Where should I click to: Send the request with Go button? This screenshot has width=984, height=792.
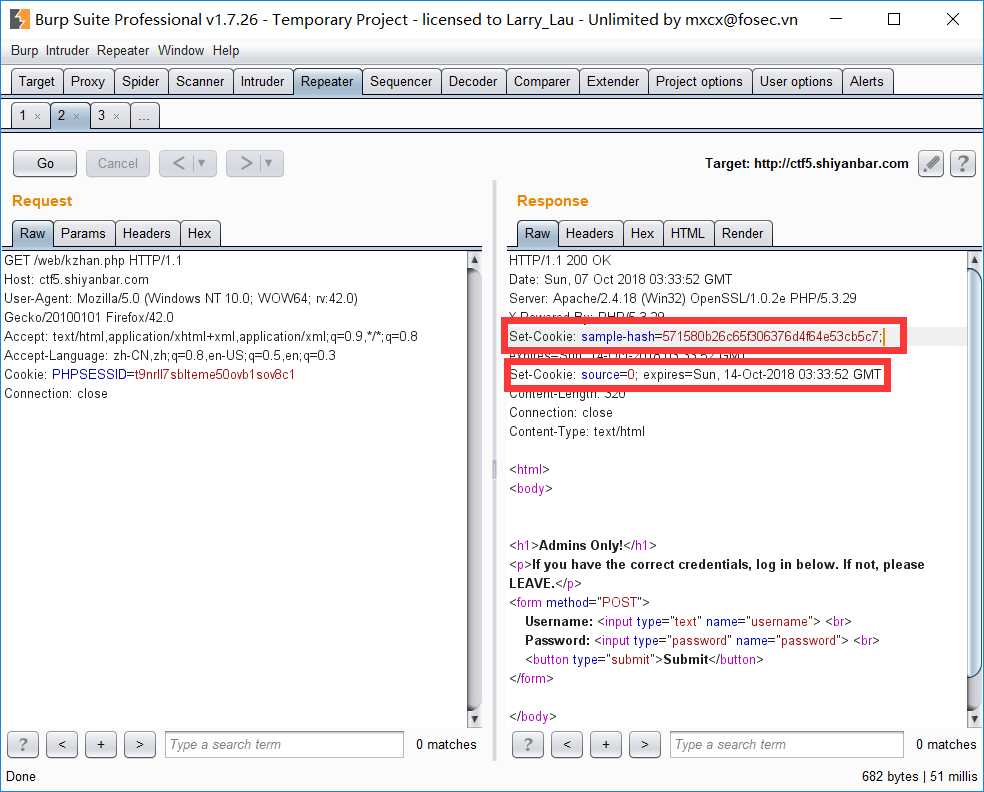click(x=45, y=164)
